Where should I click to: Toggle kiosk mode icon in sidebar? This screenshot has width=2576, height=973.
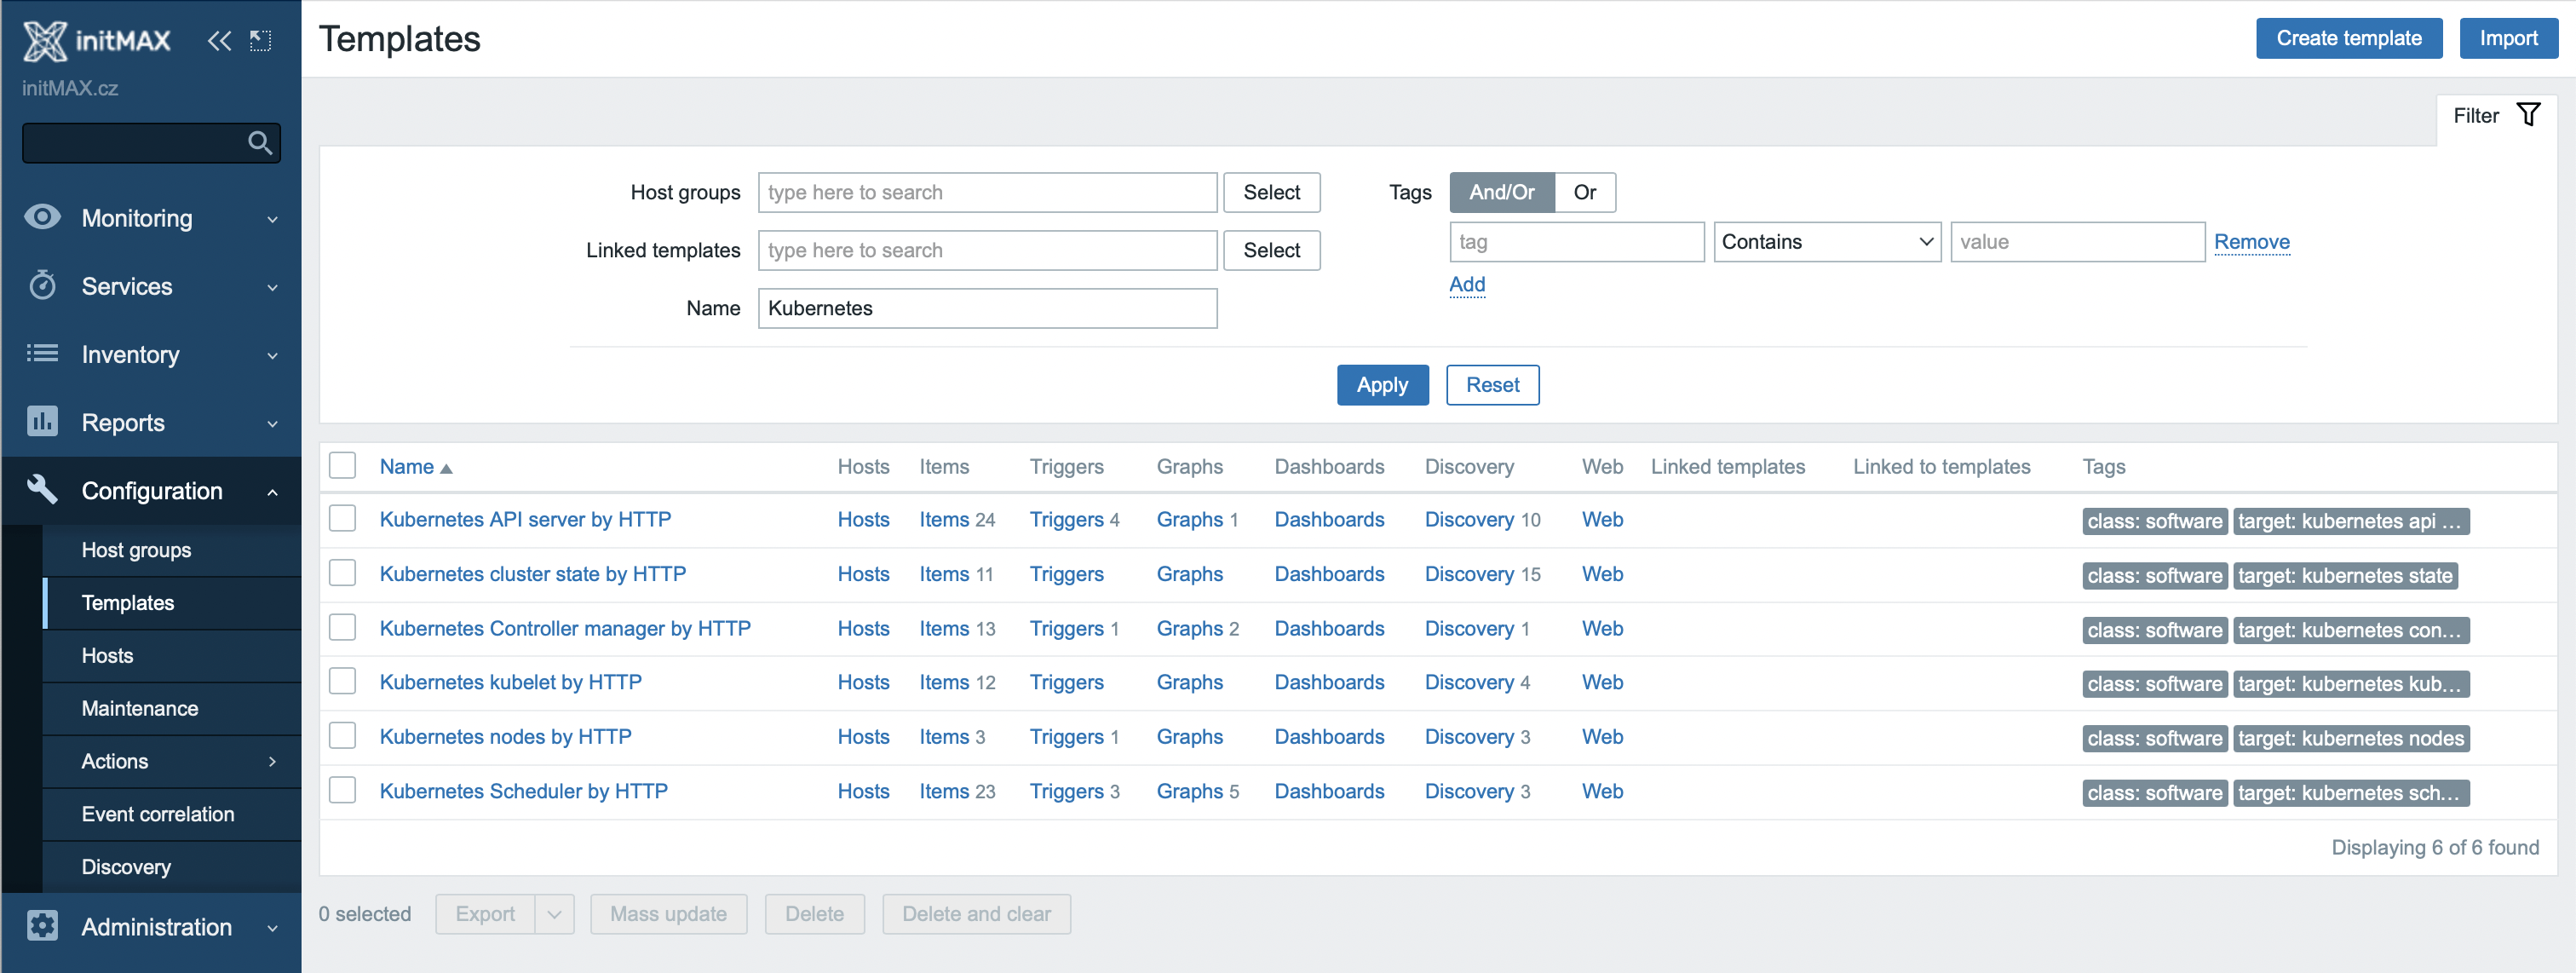coord(261,40)
